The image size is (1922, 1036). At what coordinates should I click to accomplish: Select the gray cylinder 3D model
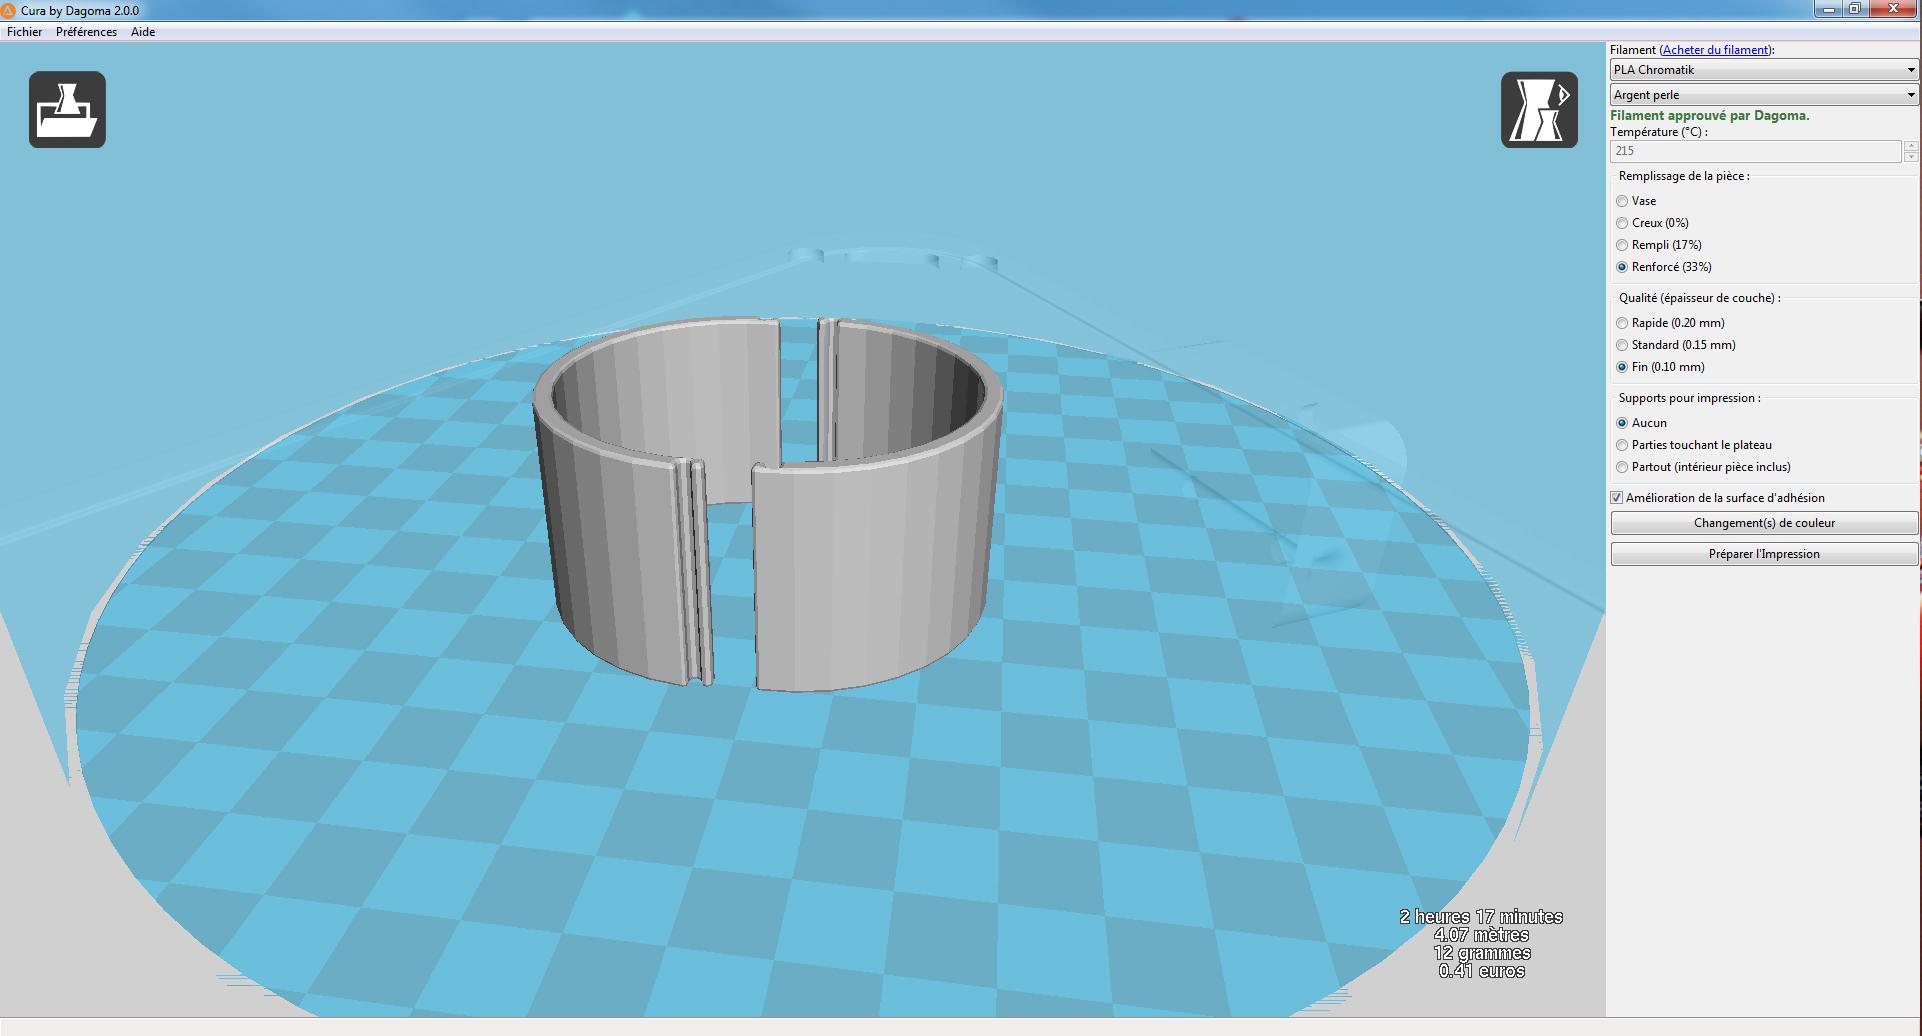point(768,503)
